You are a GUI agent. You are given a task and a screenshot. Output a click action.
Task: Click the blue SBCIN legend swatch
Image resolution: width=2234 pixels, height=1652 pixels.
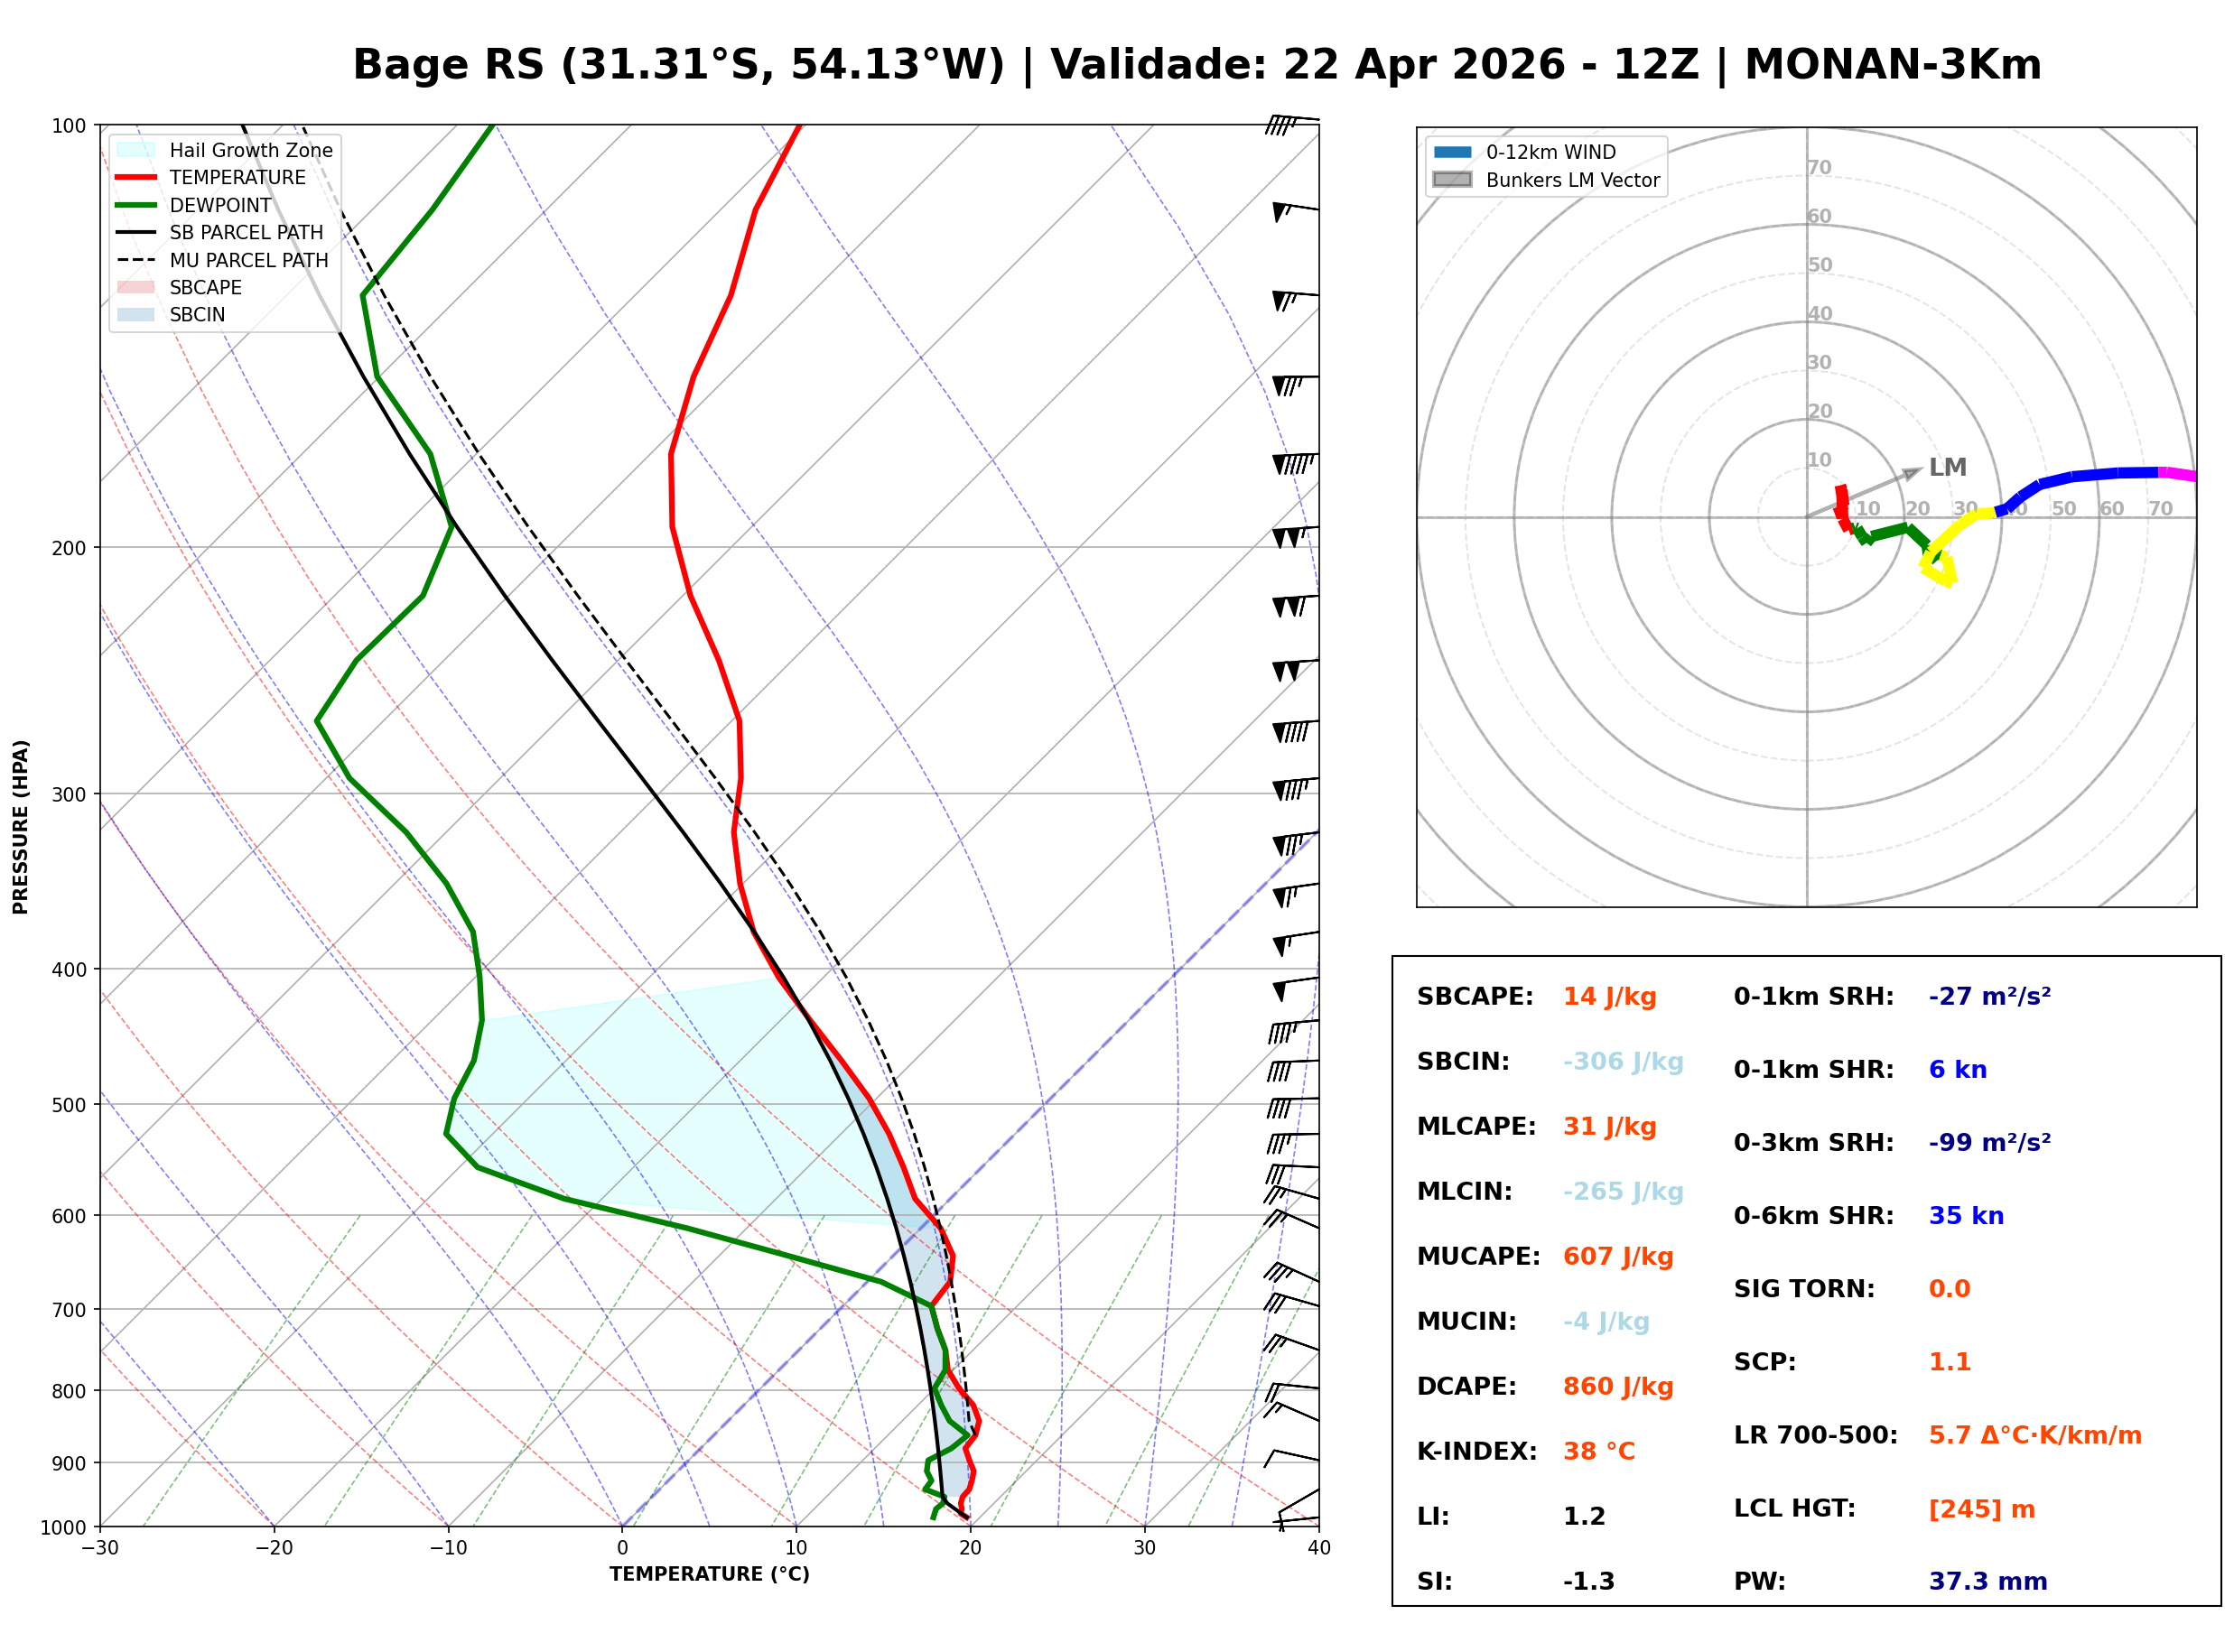(136, 315)
